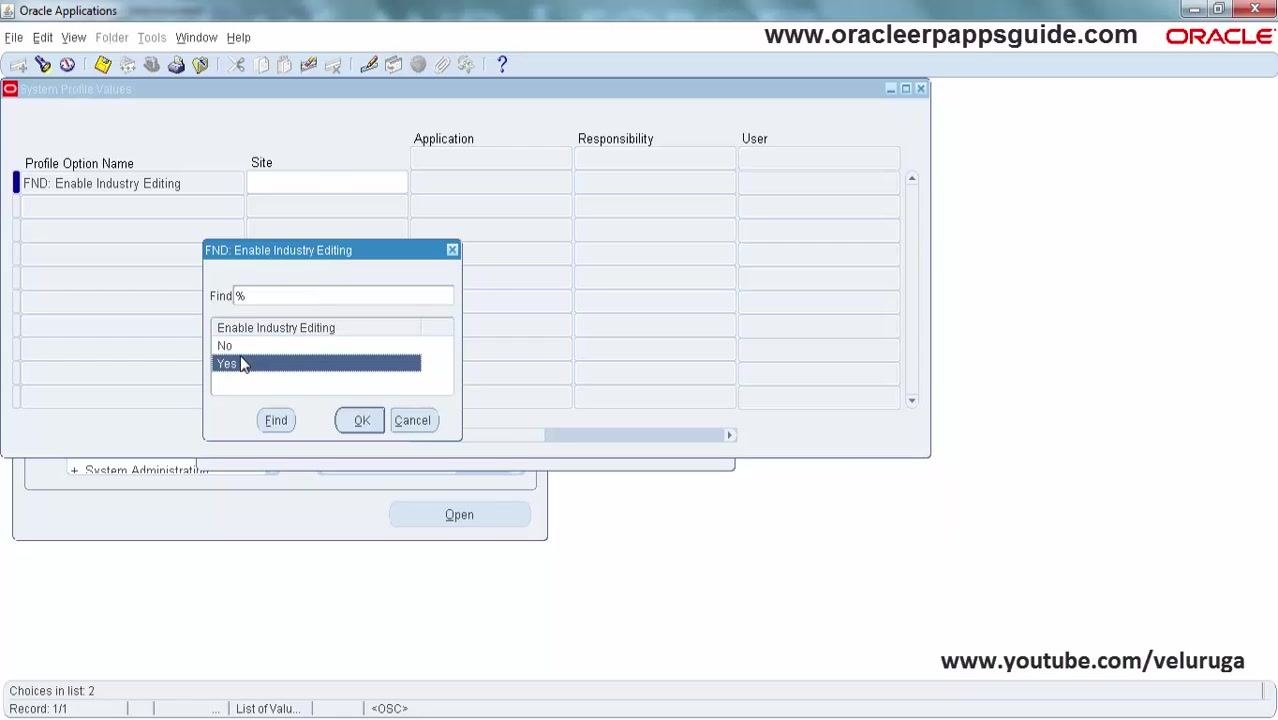Click the Save diskette toolbar icon

(x=103, y=65)
